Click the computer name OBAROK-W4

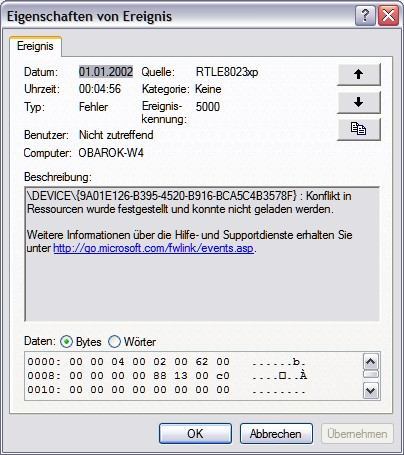[111, 153]
